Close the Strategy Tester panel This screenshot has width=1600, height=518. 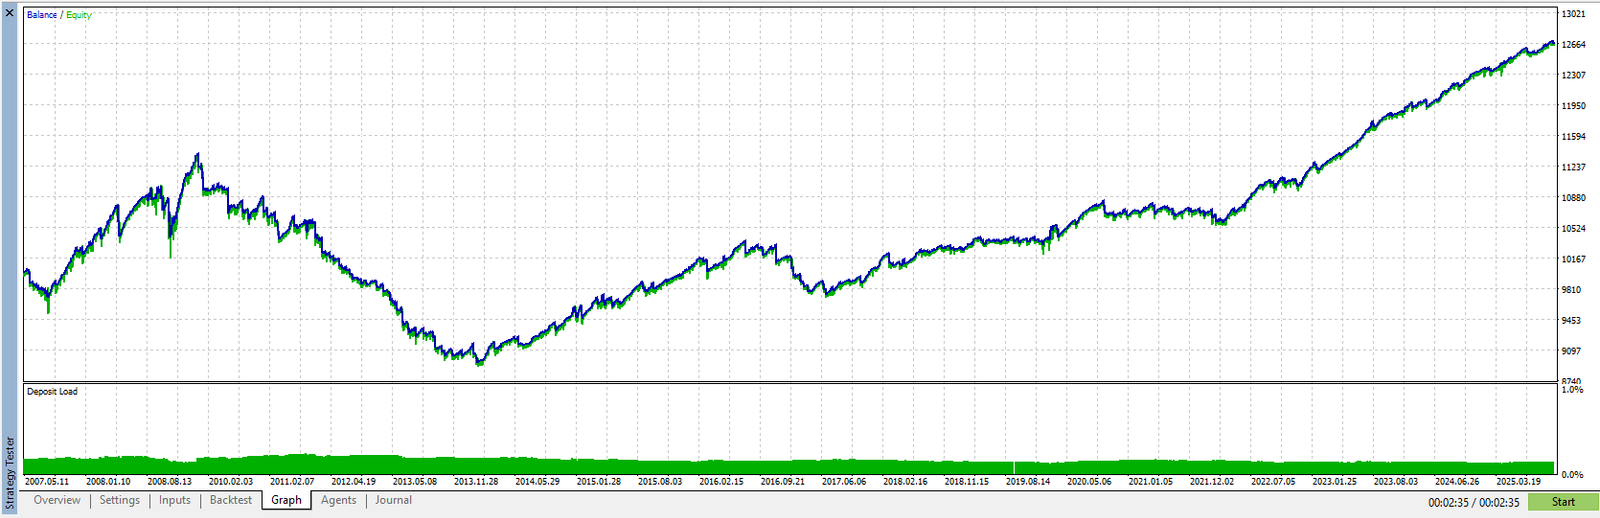(10, 13)
